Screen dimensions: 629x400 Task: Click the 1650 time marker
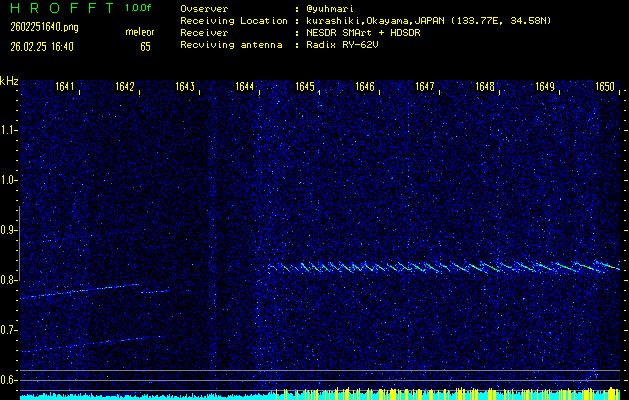coord(605,87)
